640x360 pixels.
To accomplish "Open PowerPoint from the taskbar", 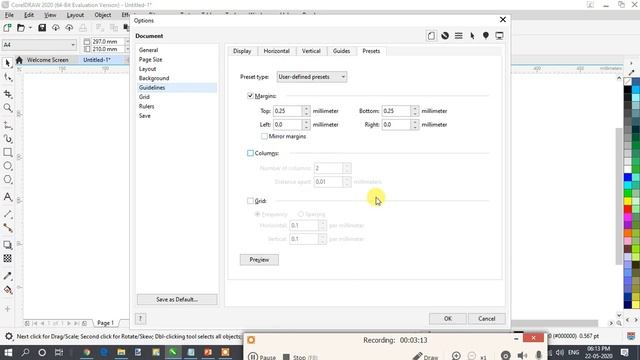I will (x=208, y=352).
